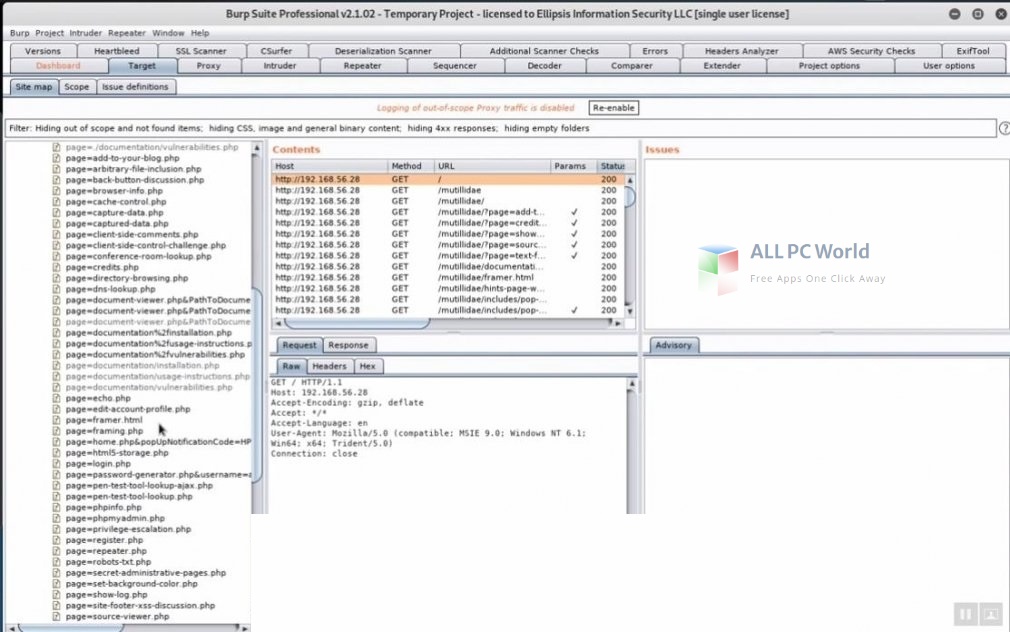Click the Contents horizontal scroll right arrow
Screen dimensions: 1010x632
coord(618,323)
